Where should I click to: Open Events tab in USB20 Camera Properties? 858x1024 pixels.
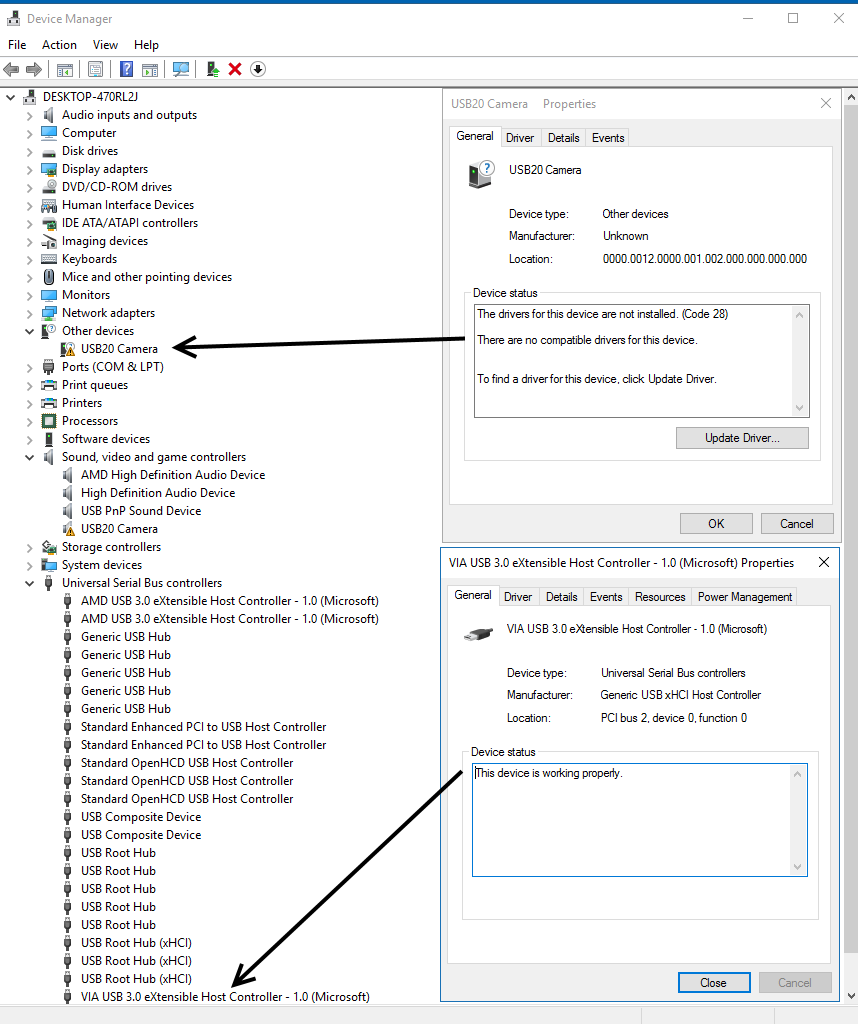(608, 138)
